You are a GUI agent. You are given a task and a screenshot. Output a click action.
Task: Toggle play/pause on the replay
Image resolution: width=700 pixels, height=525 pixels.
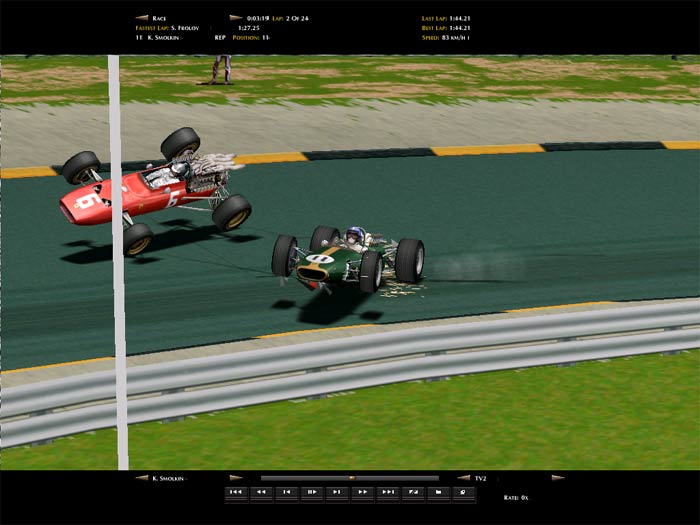(311, 492)
